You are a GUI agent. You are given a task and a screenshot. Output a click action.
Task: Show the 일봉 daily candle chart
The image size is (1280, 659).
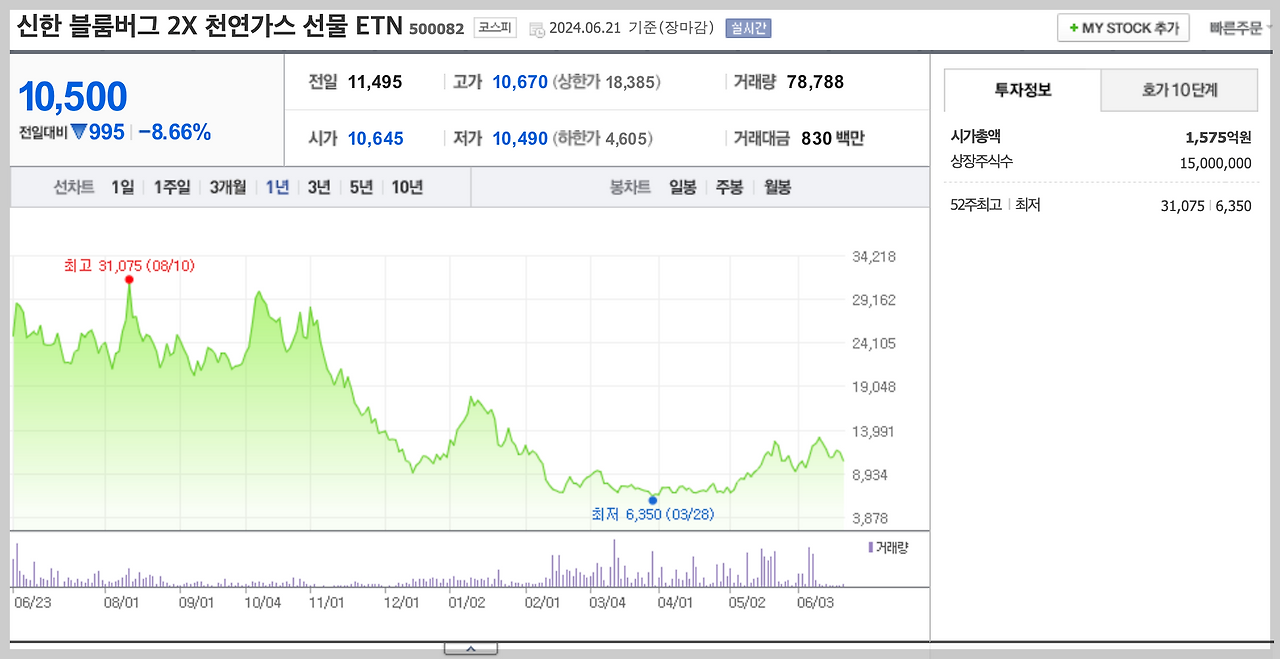[683, 187]
